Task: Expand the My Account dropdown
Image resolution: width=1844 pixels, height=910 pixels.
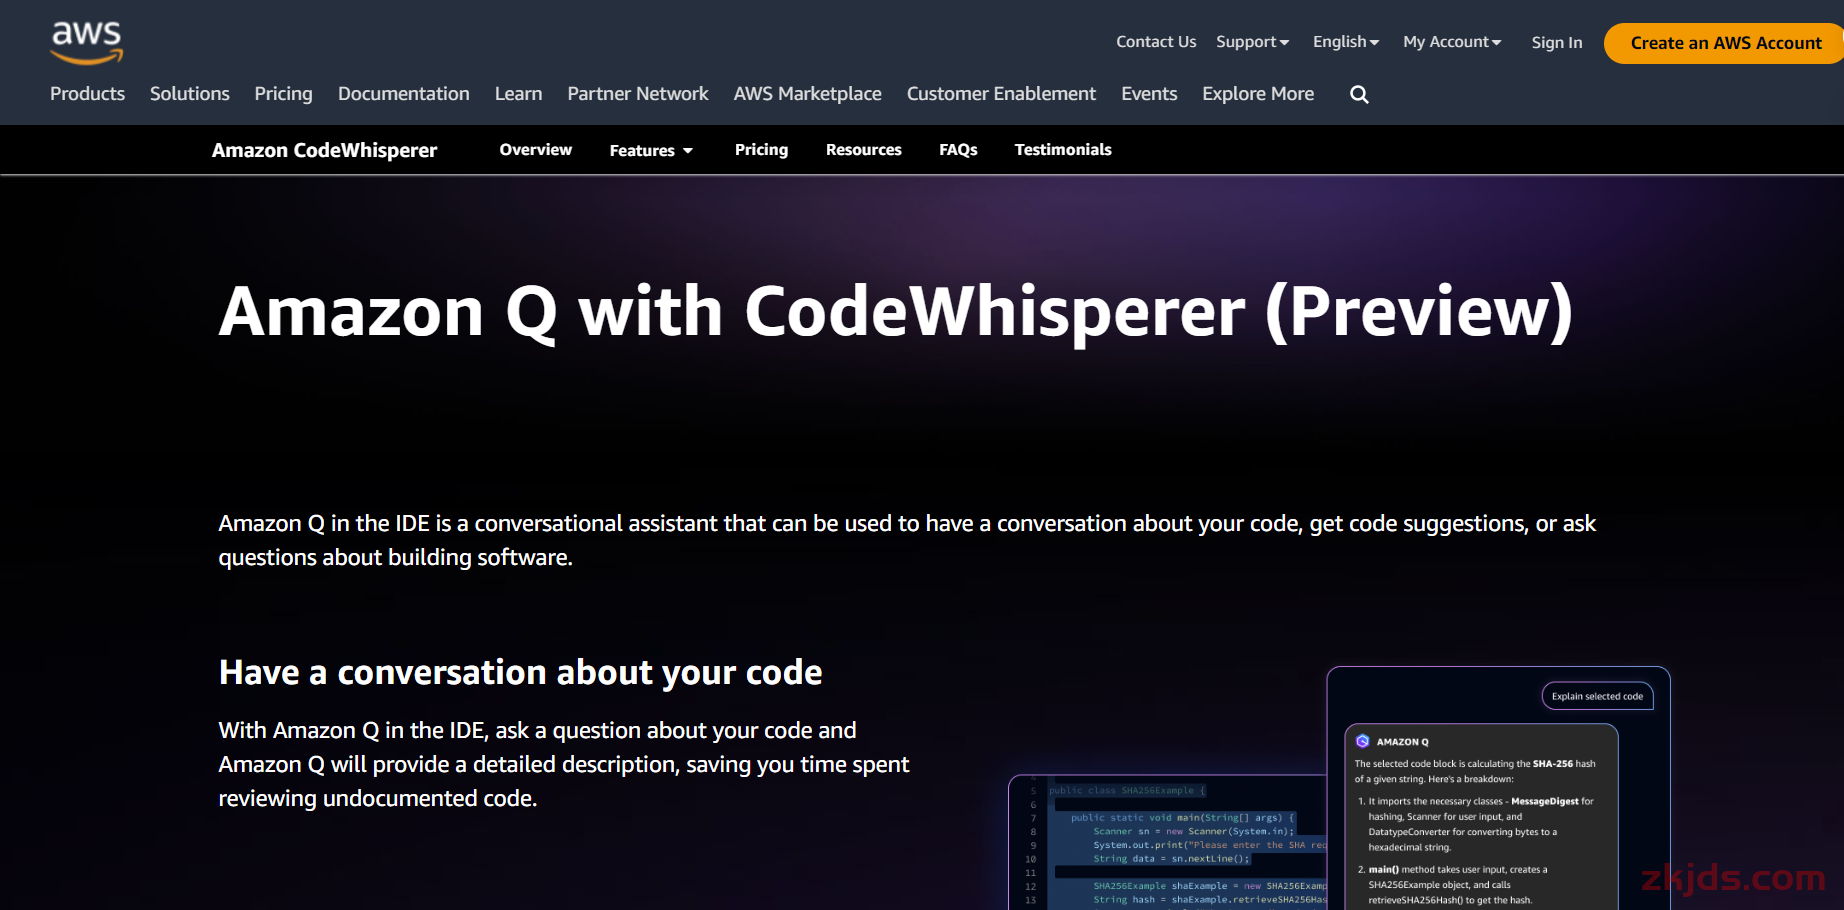Action: point(1452,42)
